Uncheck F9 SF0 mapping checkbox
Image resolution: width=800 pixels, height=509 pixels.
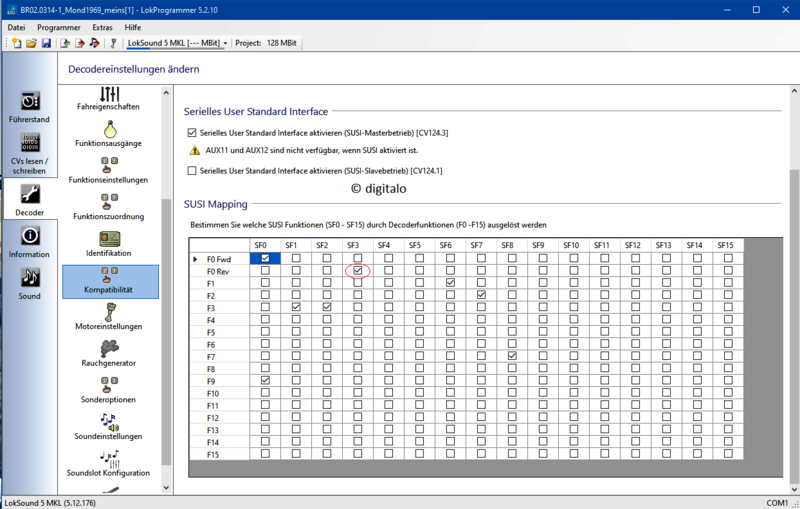pos(265,380)
